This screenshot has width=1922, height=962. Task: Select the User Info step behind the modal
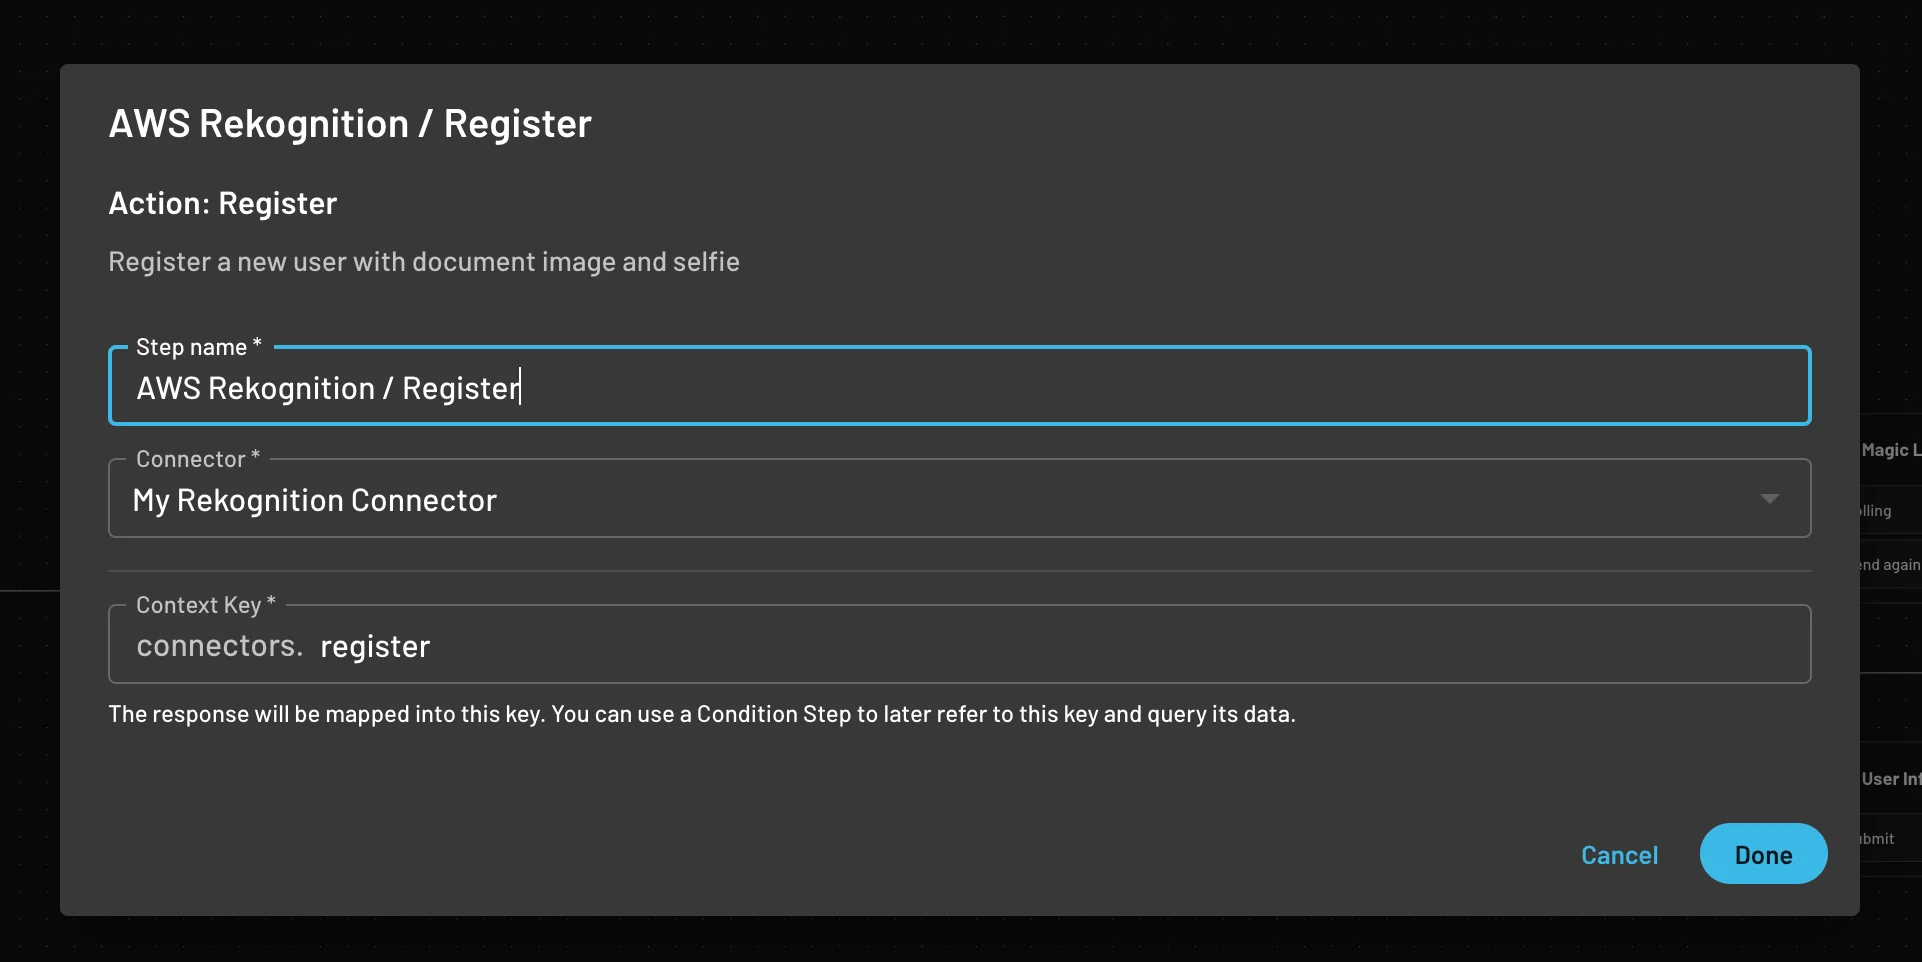[x=1891, y=777]
